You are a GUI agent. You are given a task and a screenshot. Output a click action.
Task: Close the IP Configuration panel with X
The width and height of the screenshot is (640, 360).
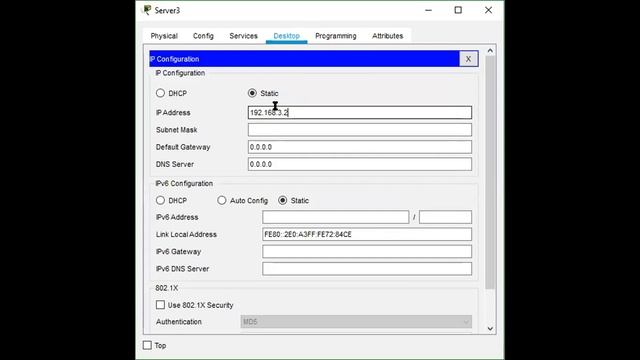pos(468,59)
